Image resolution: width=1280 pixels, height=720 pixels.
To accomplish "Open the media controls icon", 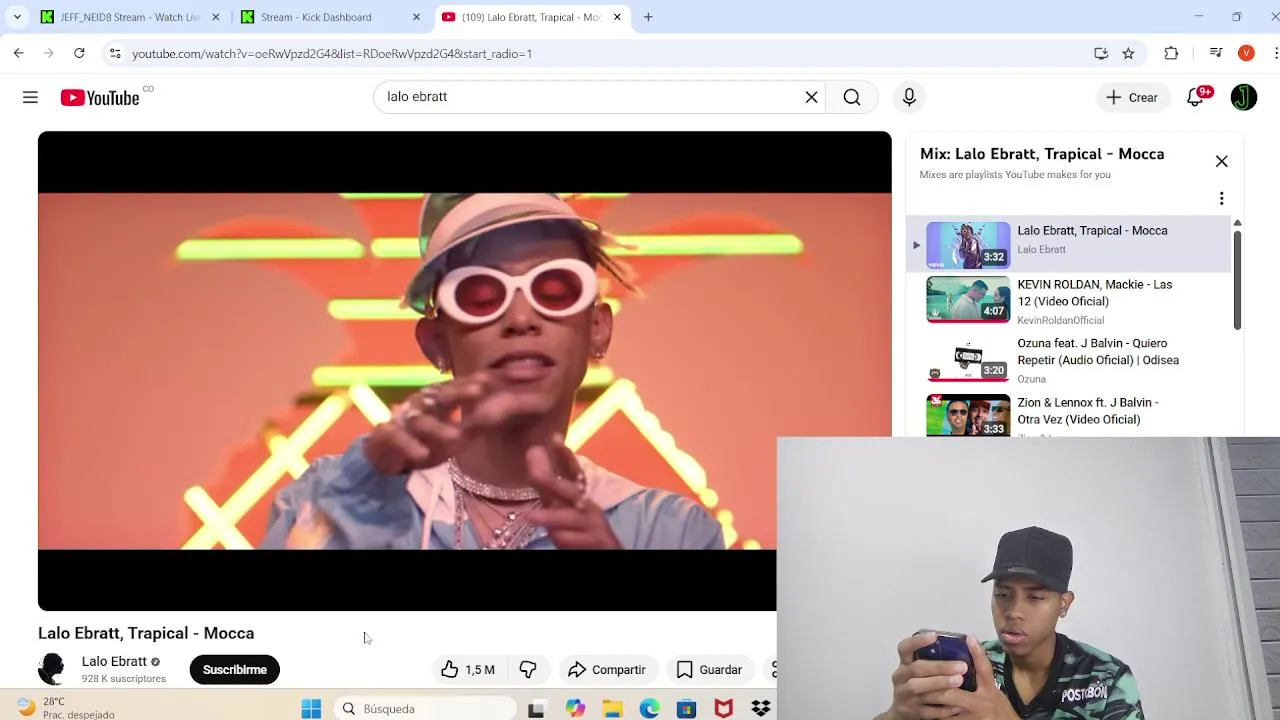I will click(1216, 53).
